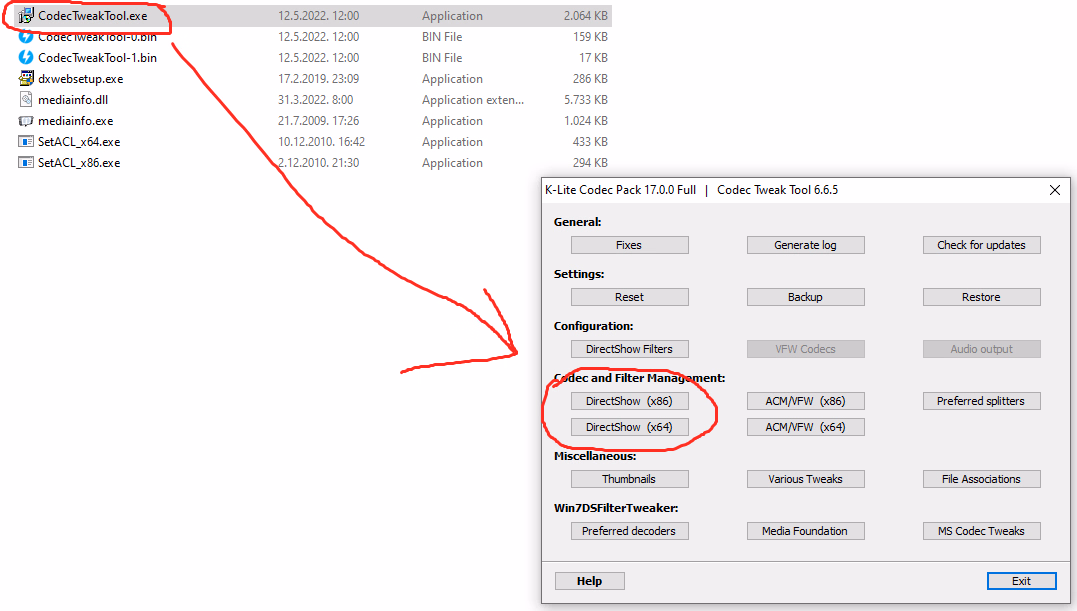Open the Backup settings button
This screenshot has width=1077, height=611.
pyautogui.click(x=805, y=297)
